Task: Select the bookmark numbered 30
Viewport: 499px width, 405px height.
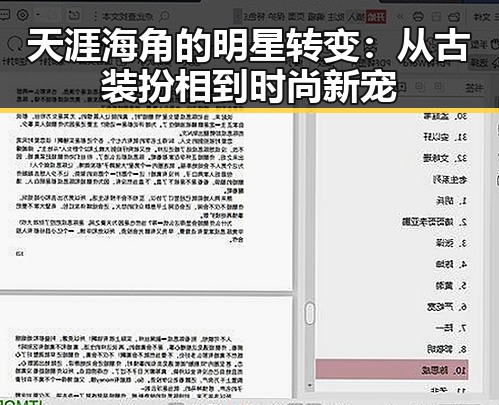Action: click(445, 116)
